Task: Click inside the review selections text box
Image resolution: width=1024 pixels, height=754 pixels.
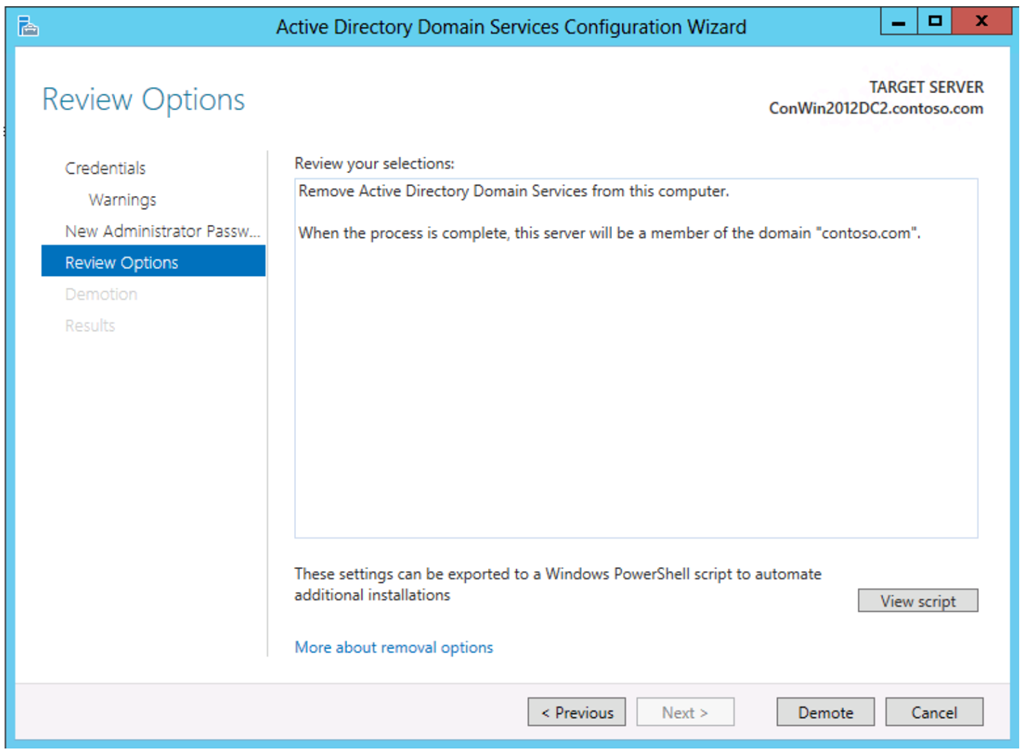Action: [x=636, y=358]
